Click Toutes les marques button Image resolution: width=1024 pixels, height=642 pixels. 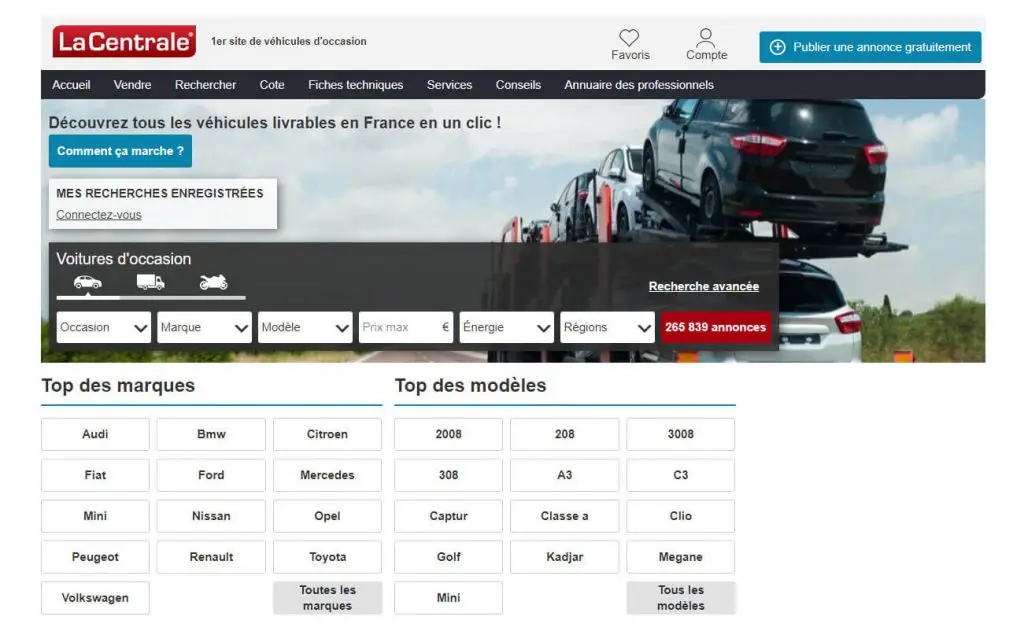tap(327, 598)
